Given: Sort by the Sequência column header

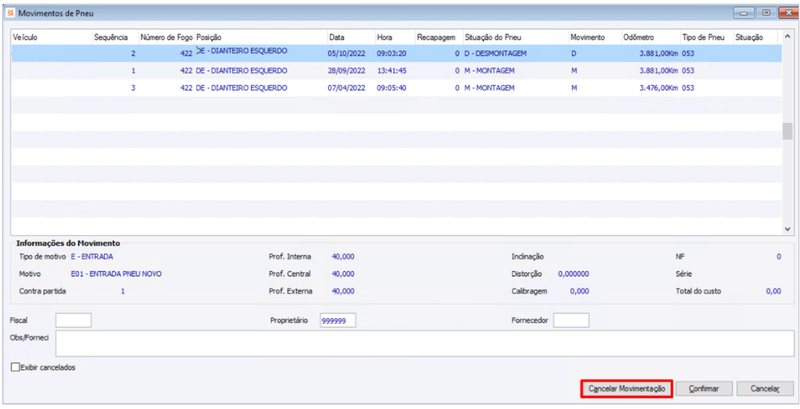Looking at the screenshot, I should click(112, 37).
